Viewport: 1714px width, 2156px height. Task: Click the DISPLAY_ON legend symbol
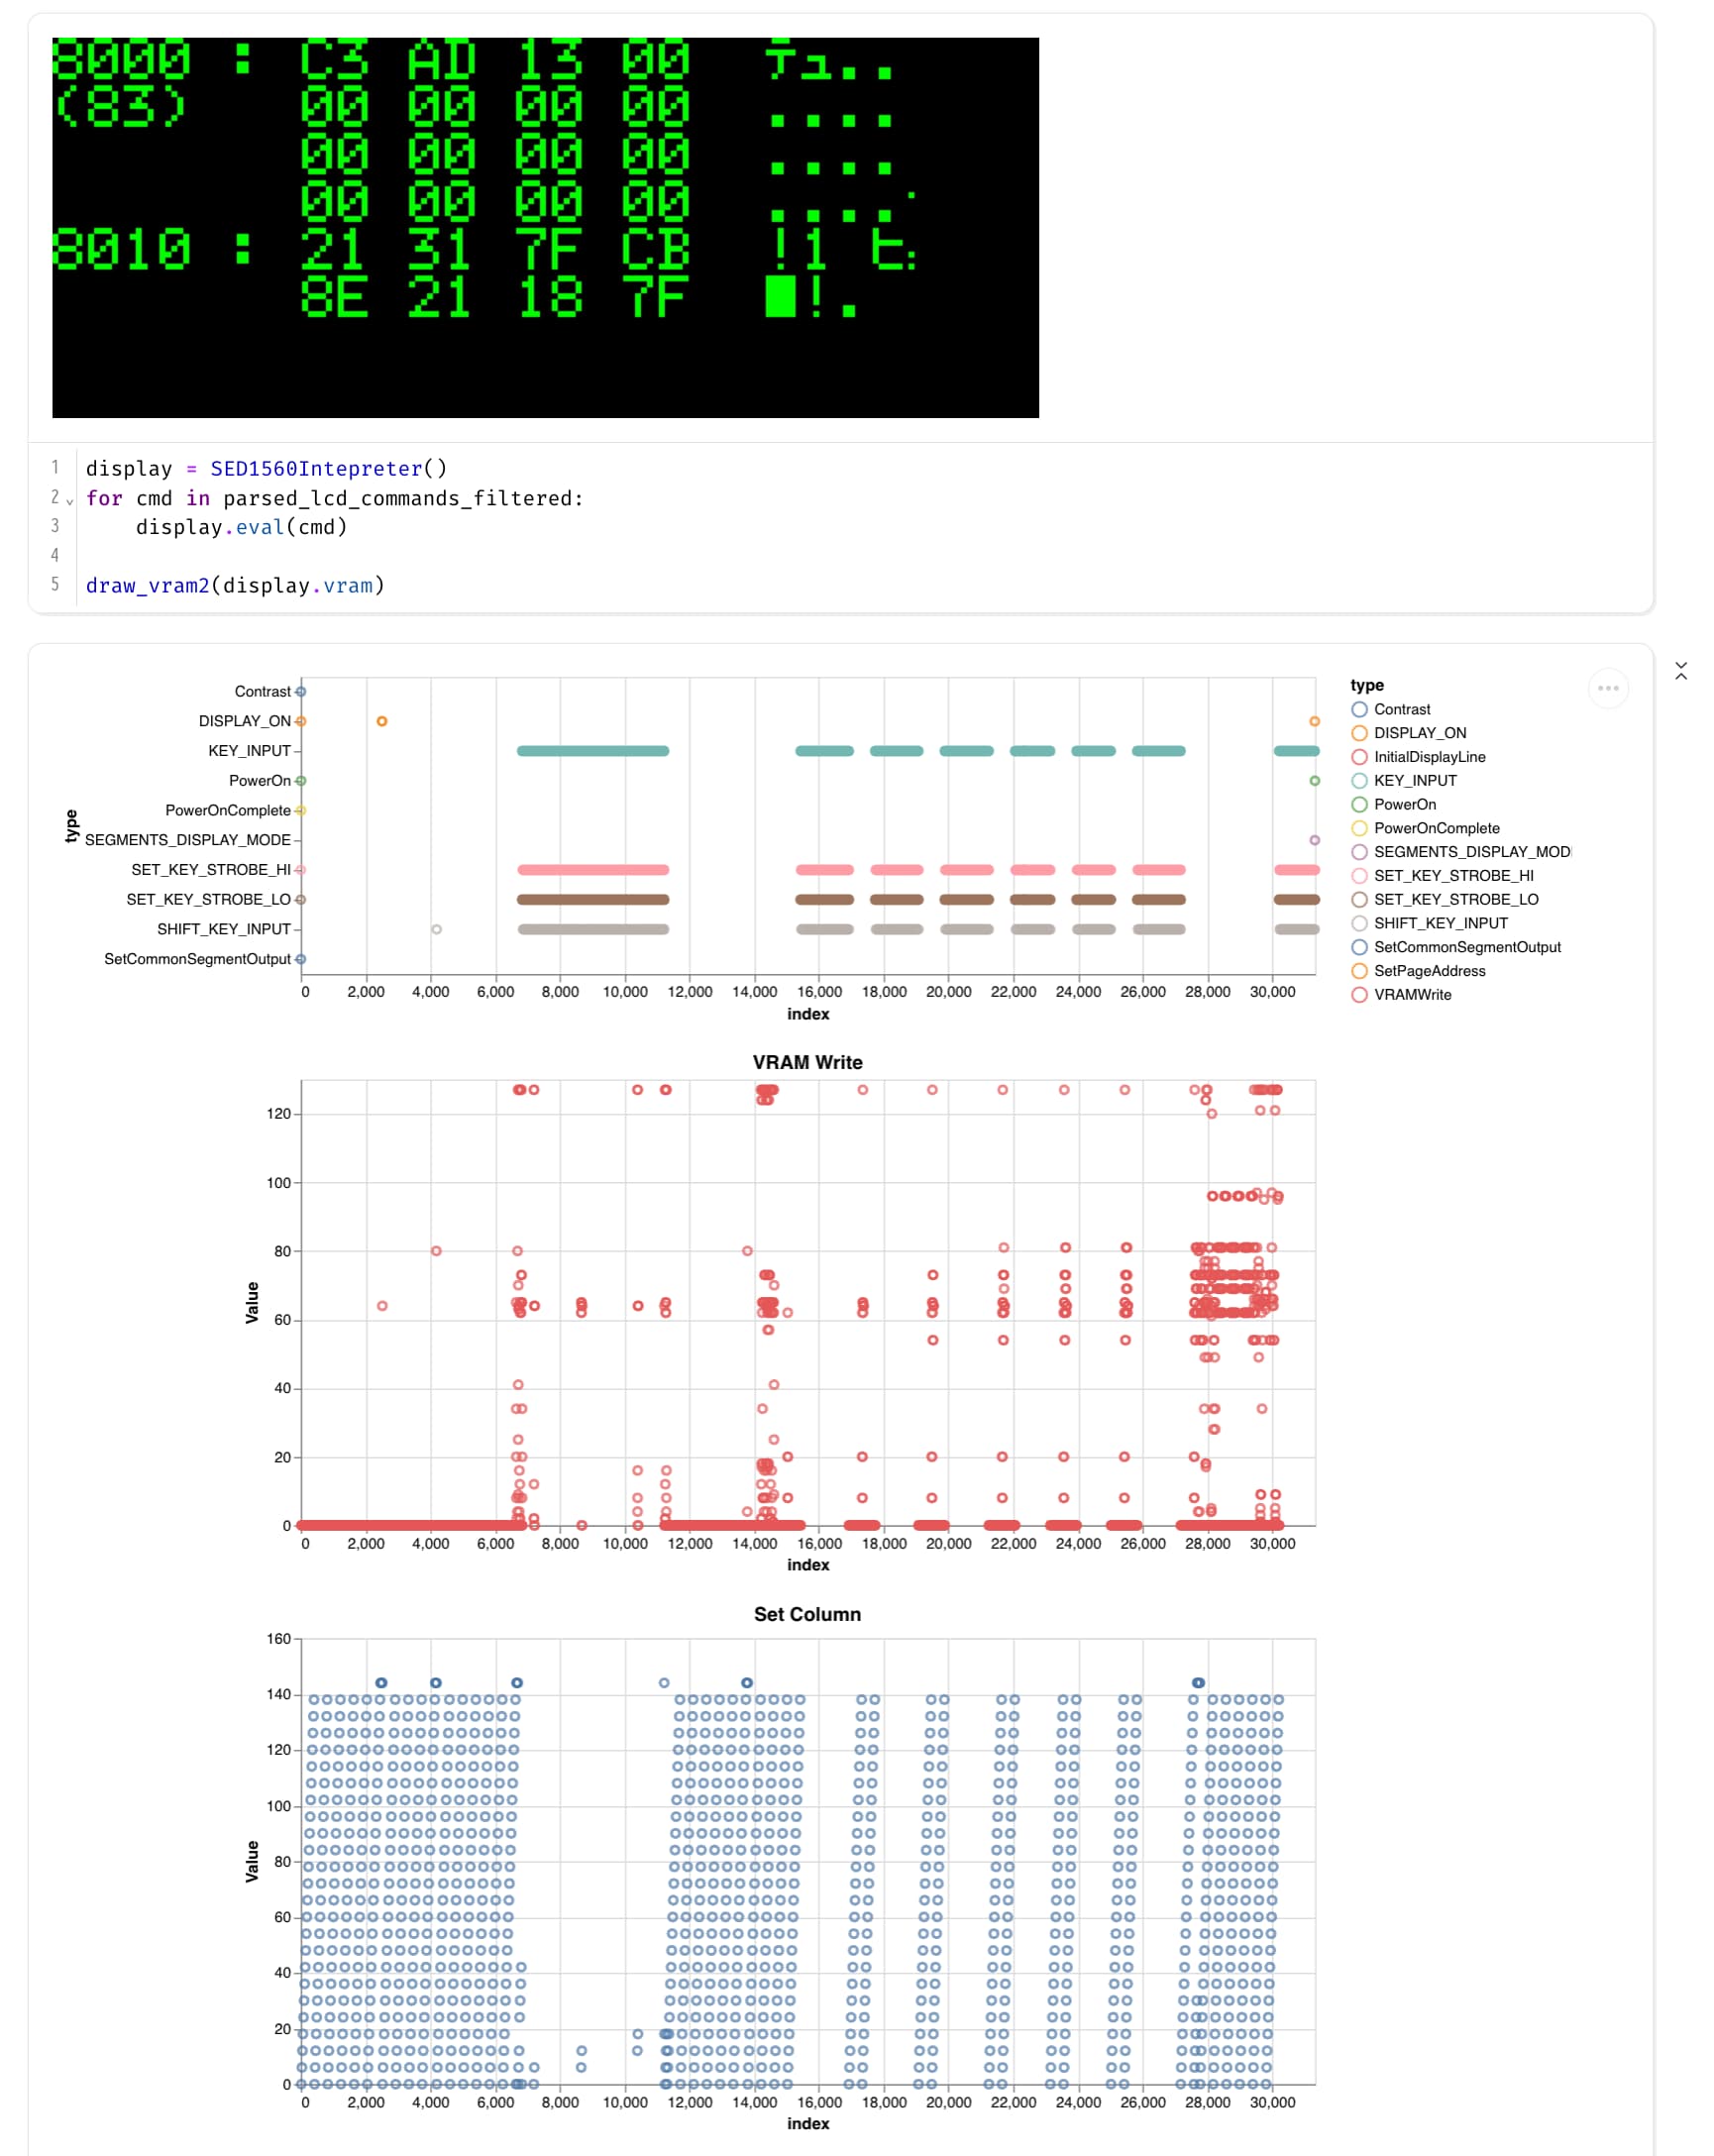(x=1358, y=733)
